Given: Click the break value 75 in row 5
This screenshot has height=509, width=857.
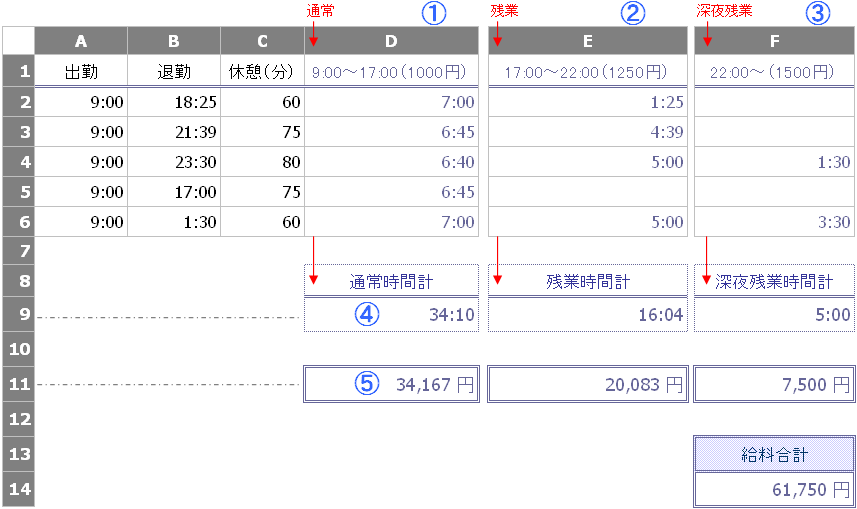Looking at the screenshot, I should tap(262, 192).
